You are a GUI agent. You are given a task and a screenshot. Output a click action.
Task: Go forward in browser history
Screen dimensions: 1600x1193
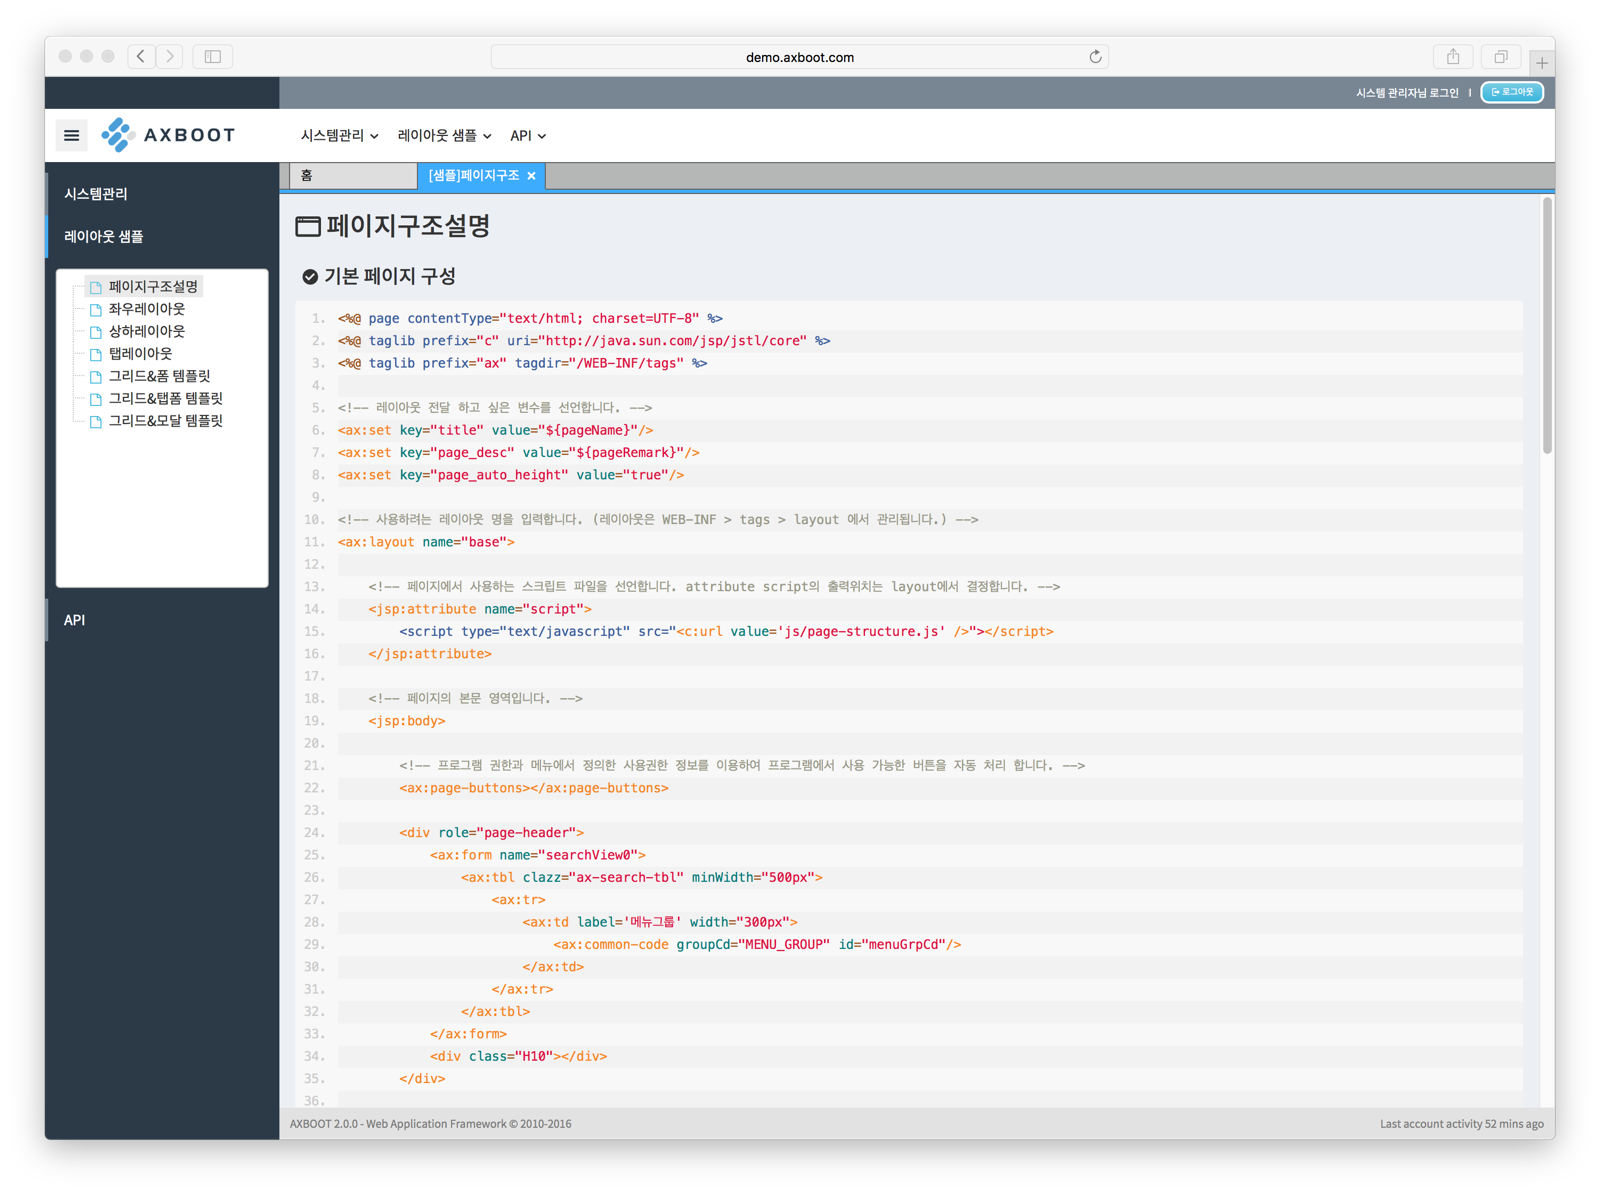(170, 57)
